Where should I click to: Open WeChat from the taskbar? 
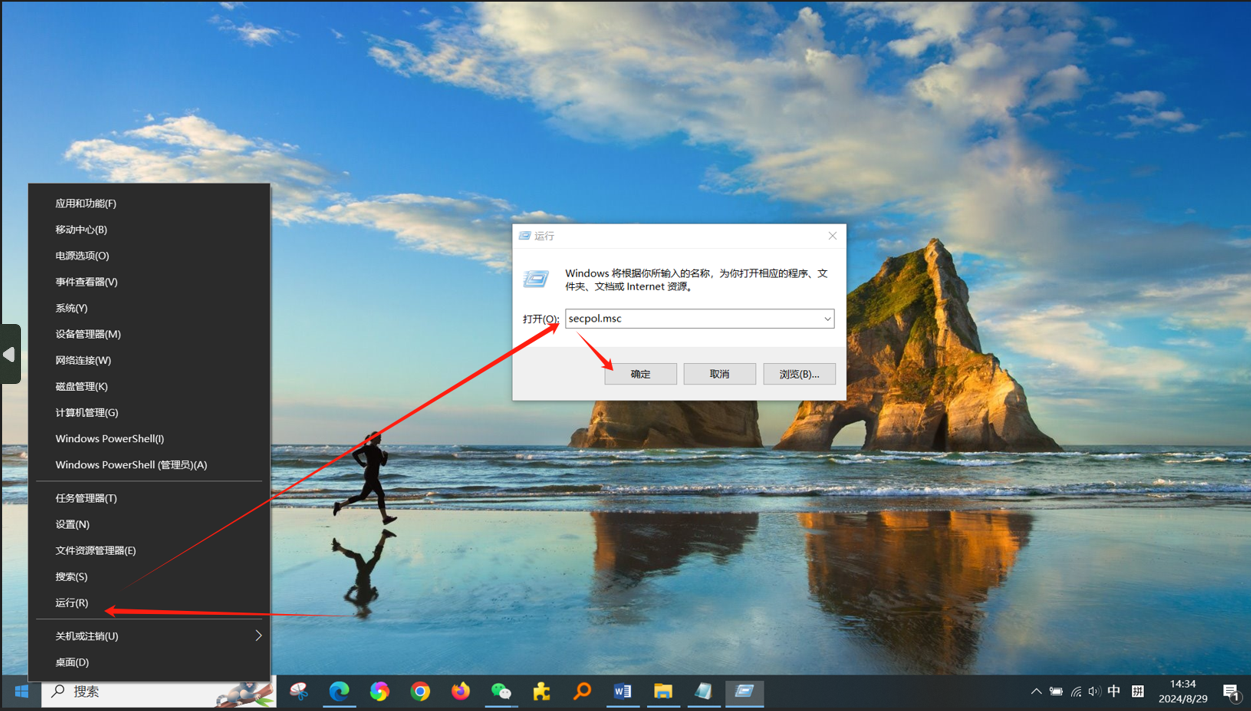click(x=501, y=691)
